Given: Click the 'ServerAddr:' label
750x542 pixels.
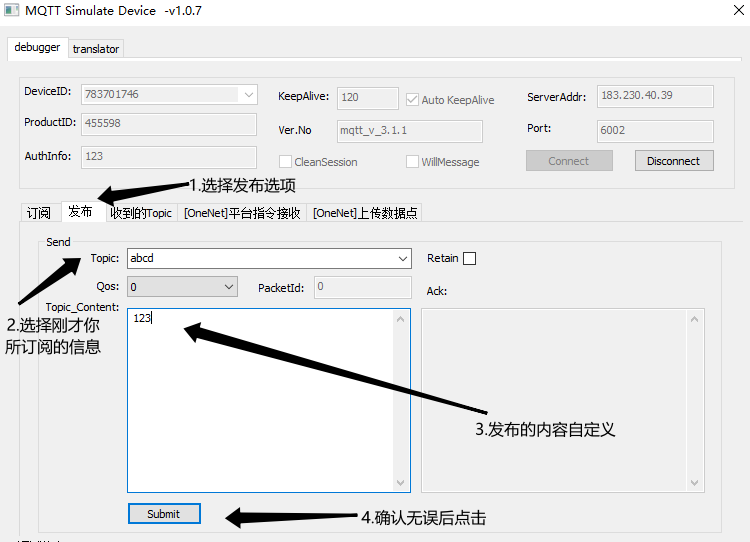Looking at the screenshot, I should (x=556, y=97).
